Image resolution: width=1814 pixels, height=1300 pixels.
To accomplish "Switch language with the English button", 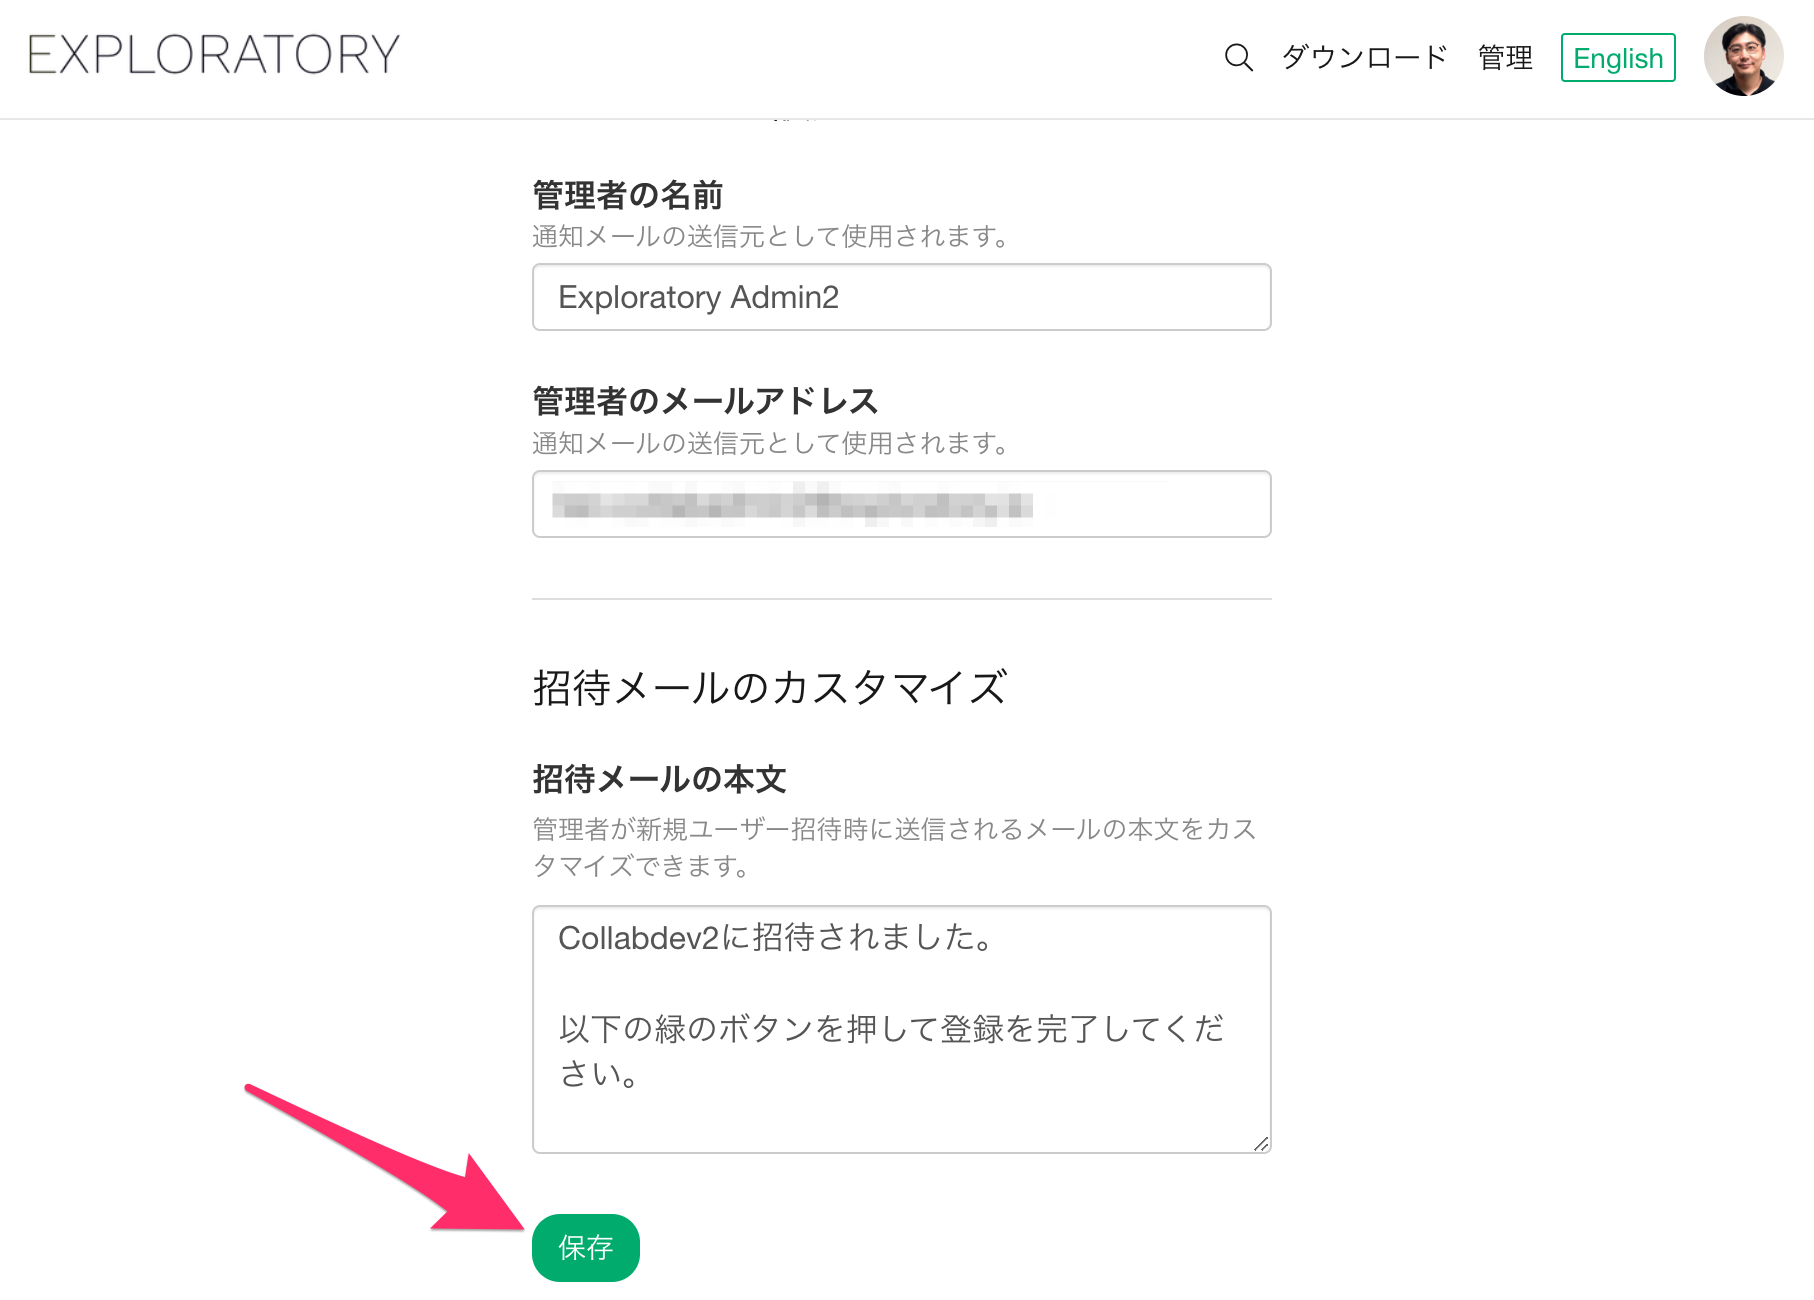I will pos(1618,58).
